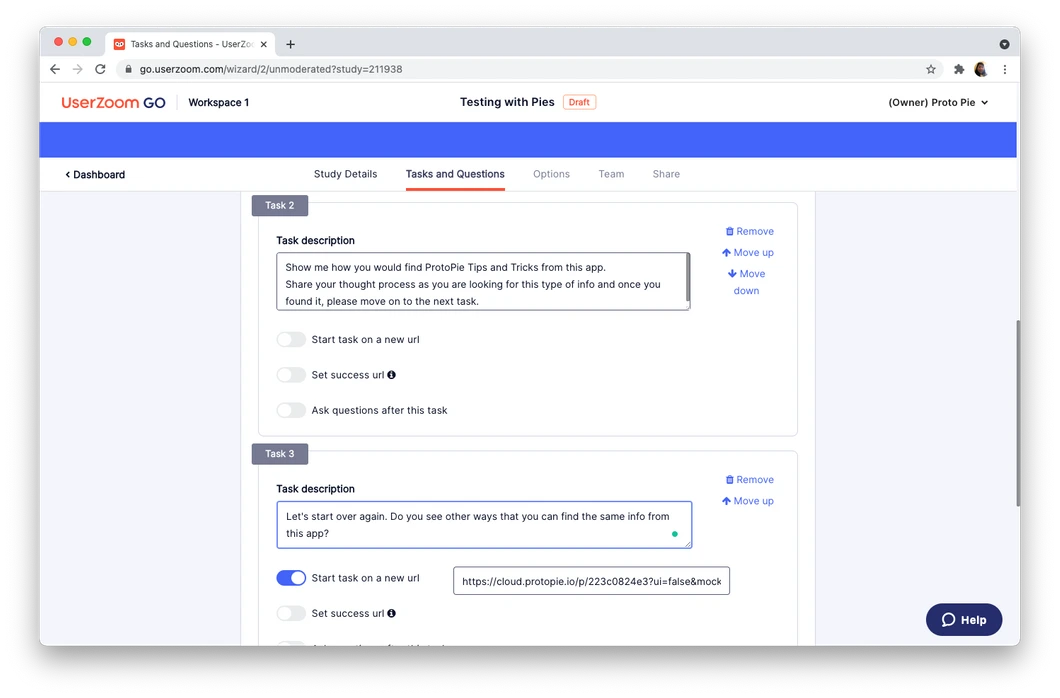Click the trash Remove icon for Task 2
Screen dimensions: 1060x698
pyautogui.click(x=729, y=231)
